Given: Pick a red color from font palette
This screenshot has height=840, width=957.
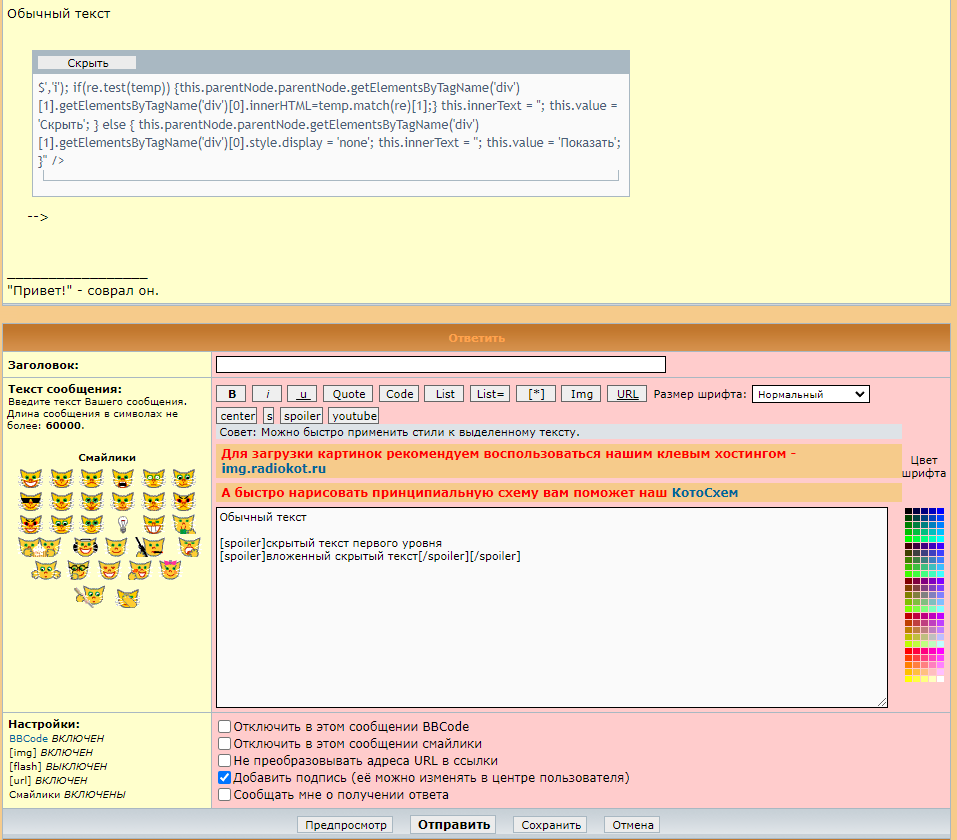Looking at the screenshot, I should tap(909, 652).
